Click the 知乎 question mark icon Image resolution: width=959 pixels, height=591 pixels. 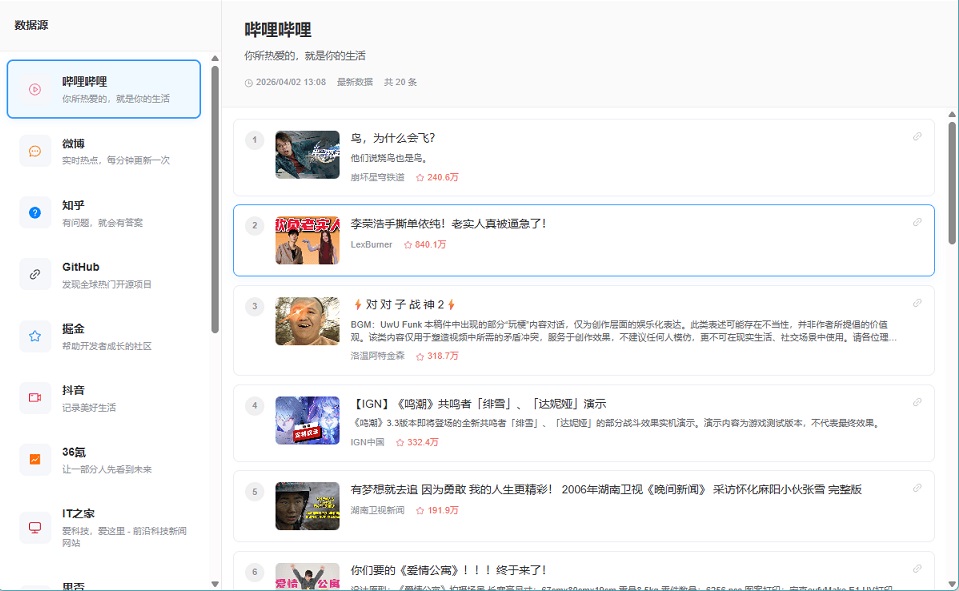pyautogui.click(x=35, y=212)
